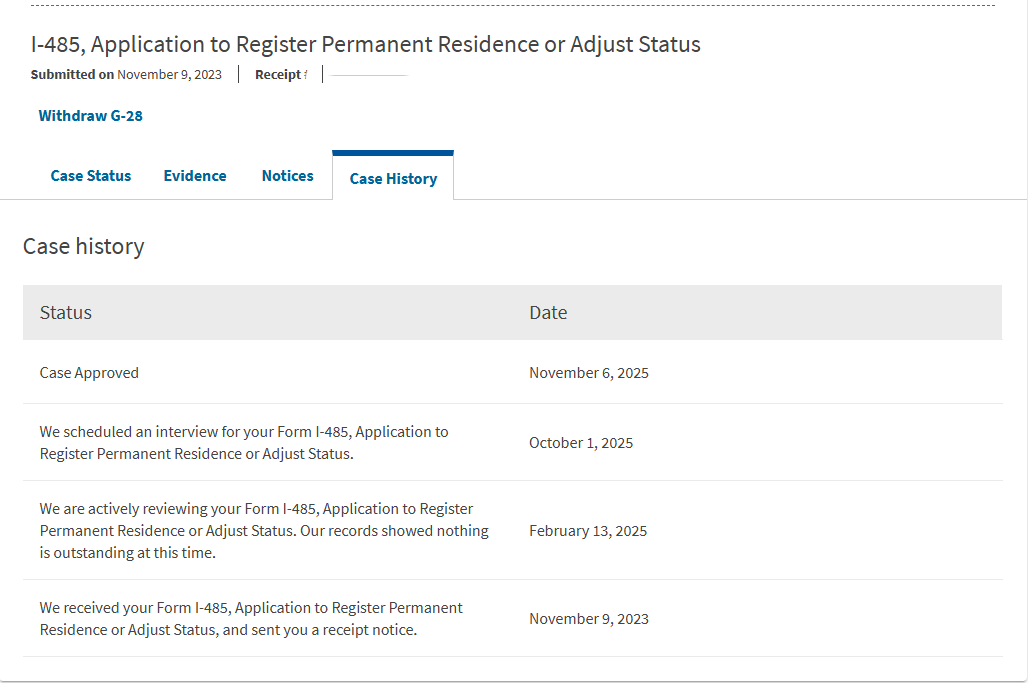Click the Case history heading
This screenshot has width=1028, height=683.
click(x=83, y=246)
